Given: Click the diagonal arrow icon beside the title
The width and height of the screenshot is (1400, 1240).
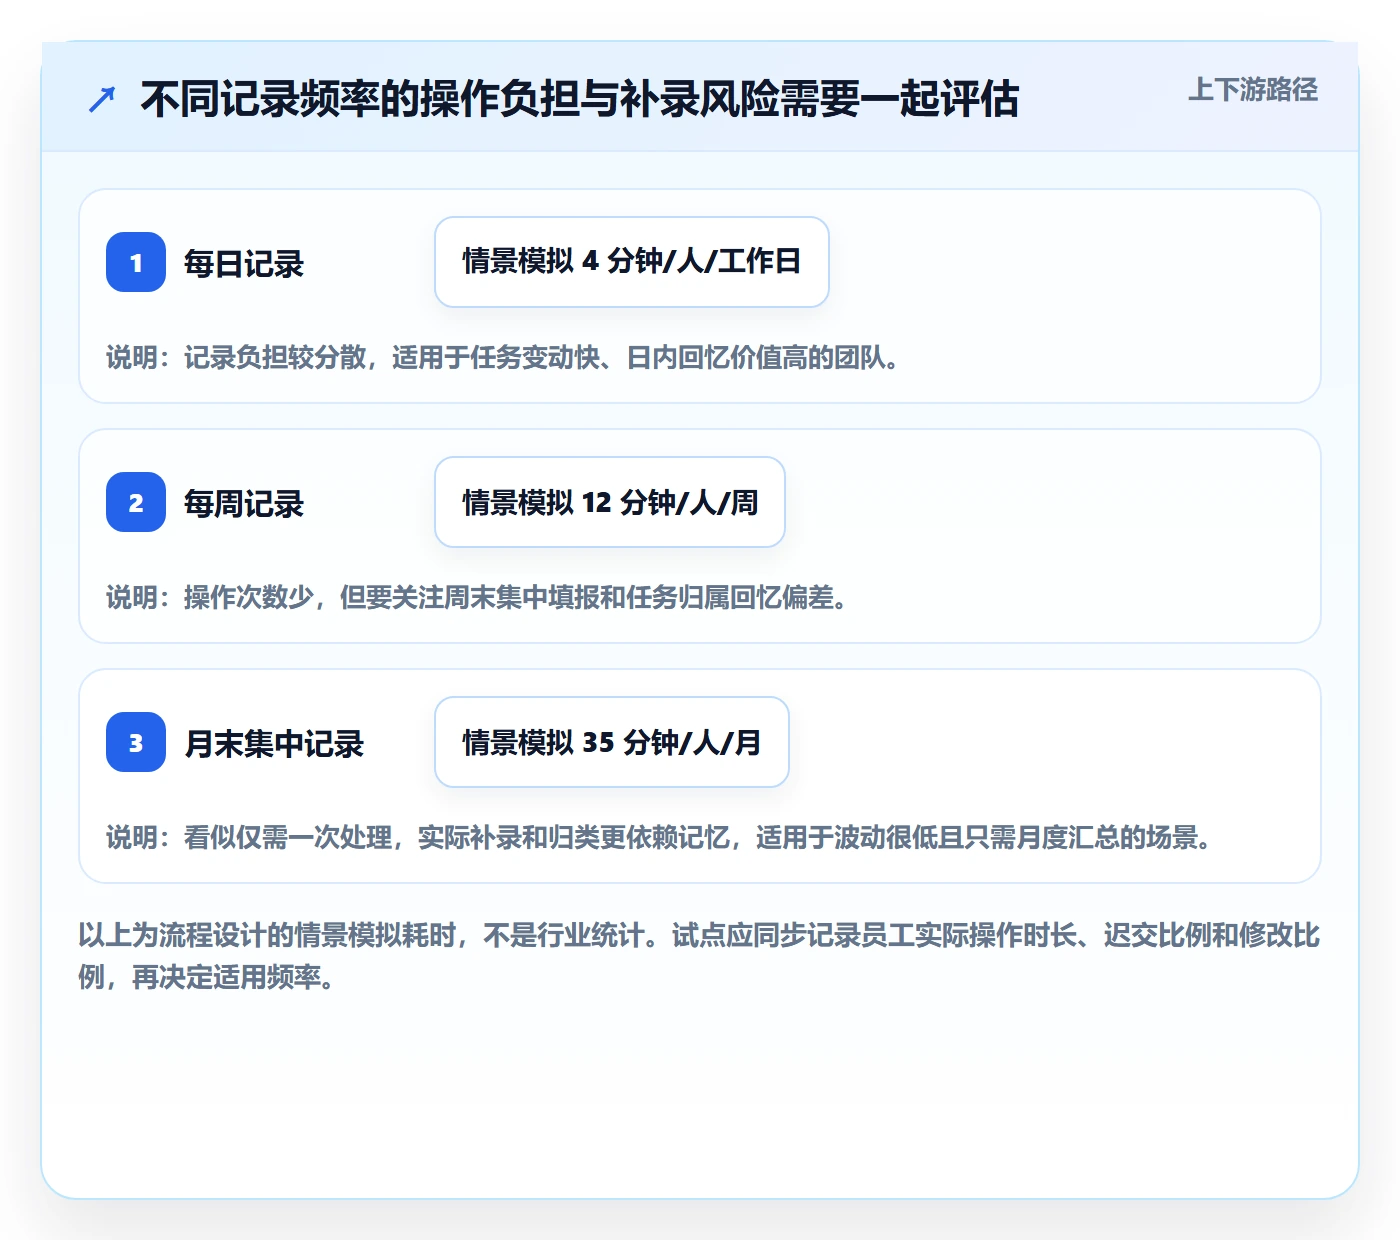Looking at the screenshot, I should pos(102,99).
